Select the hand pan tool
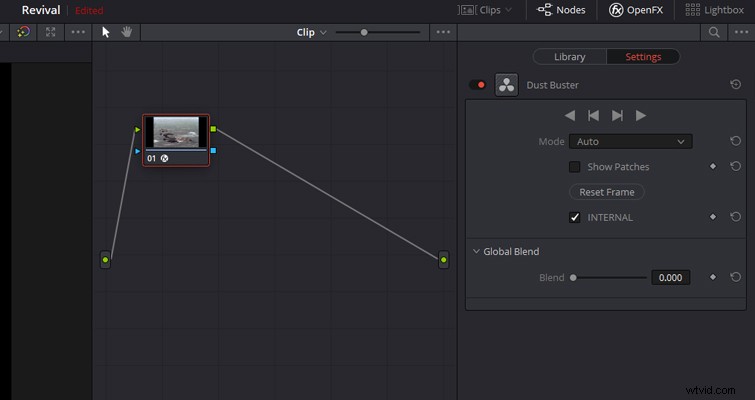The width and height of the screenshot is (755, 400). 127,32
